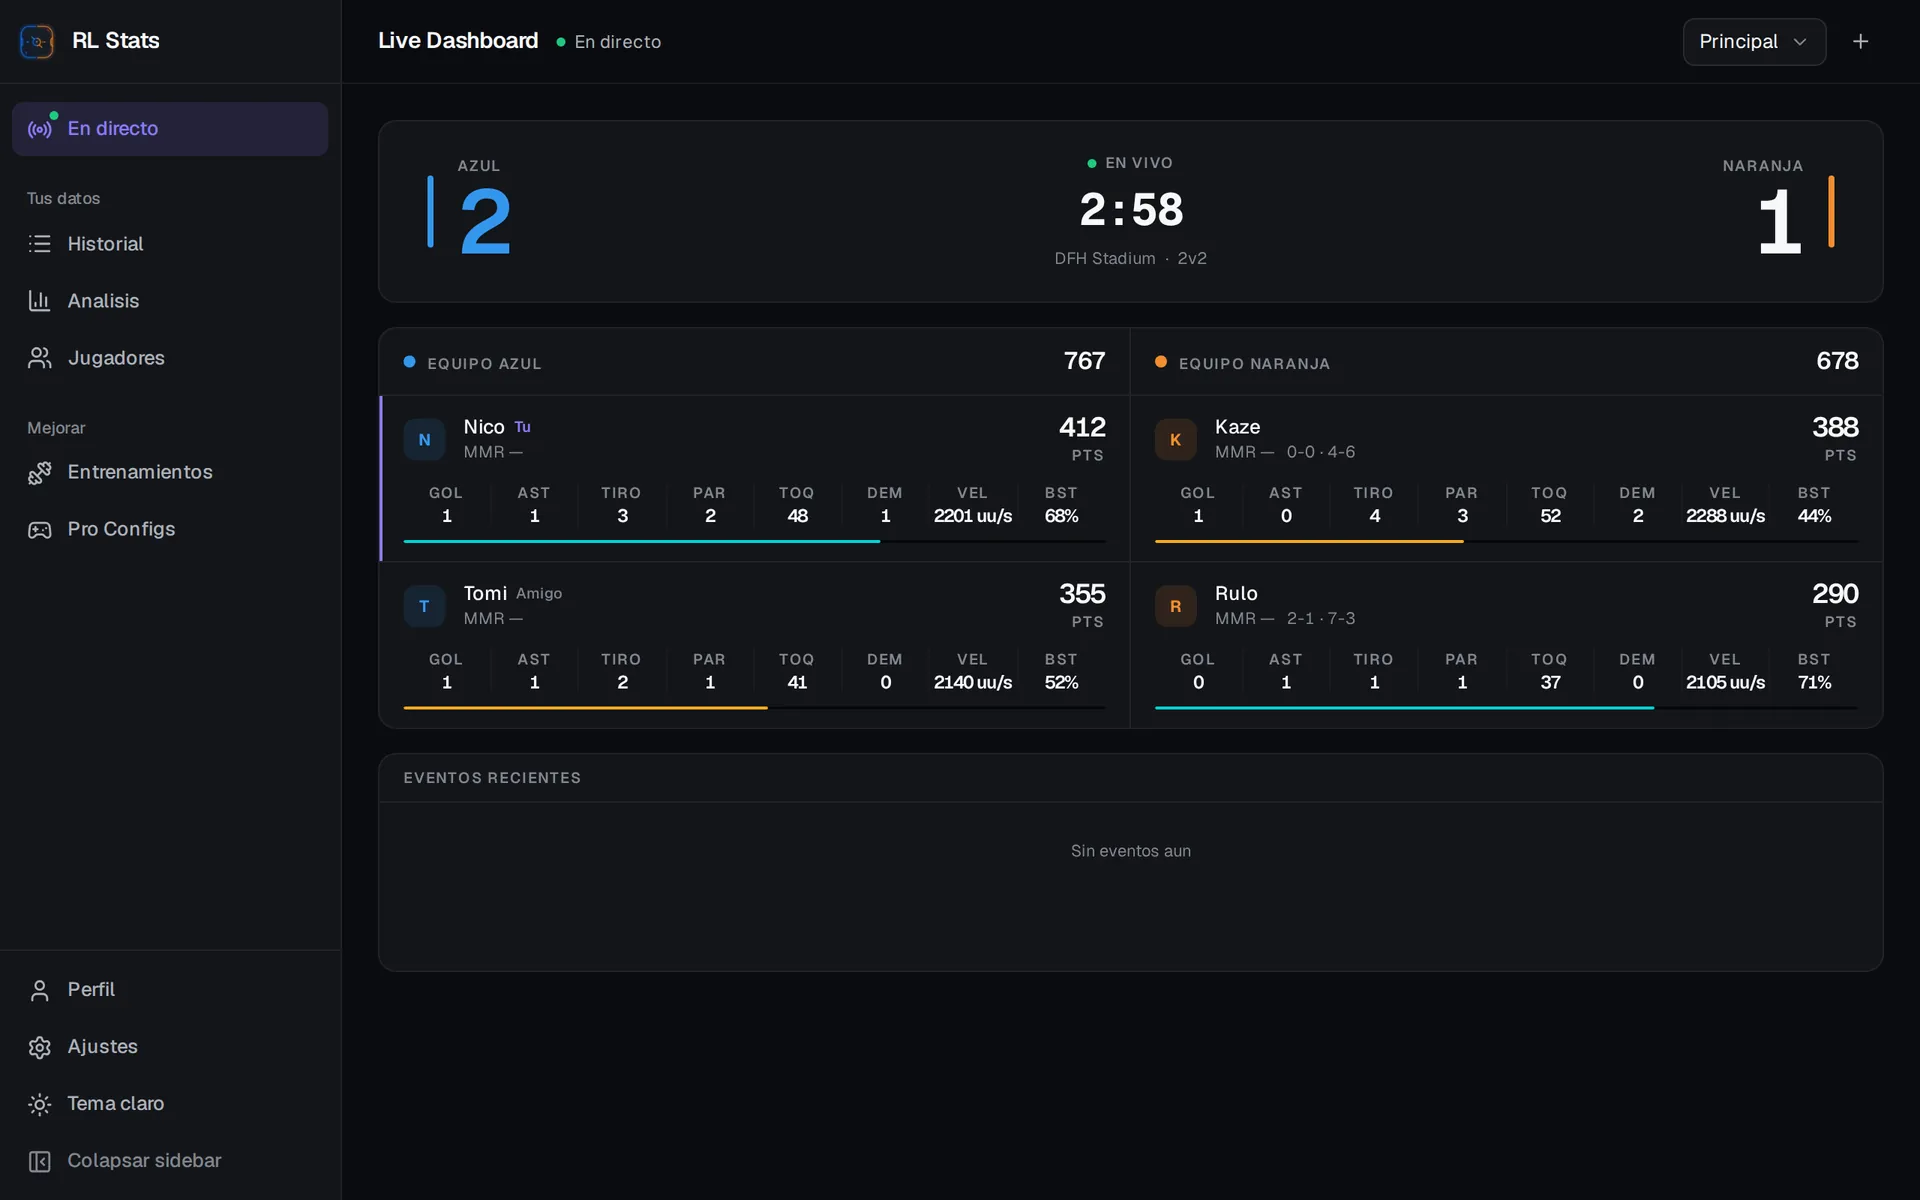Viewport: 1920px width, 1200px height.
Task: Click the RL Stats logo icon
Action: coord(37,41)
